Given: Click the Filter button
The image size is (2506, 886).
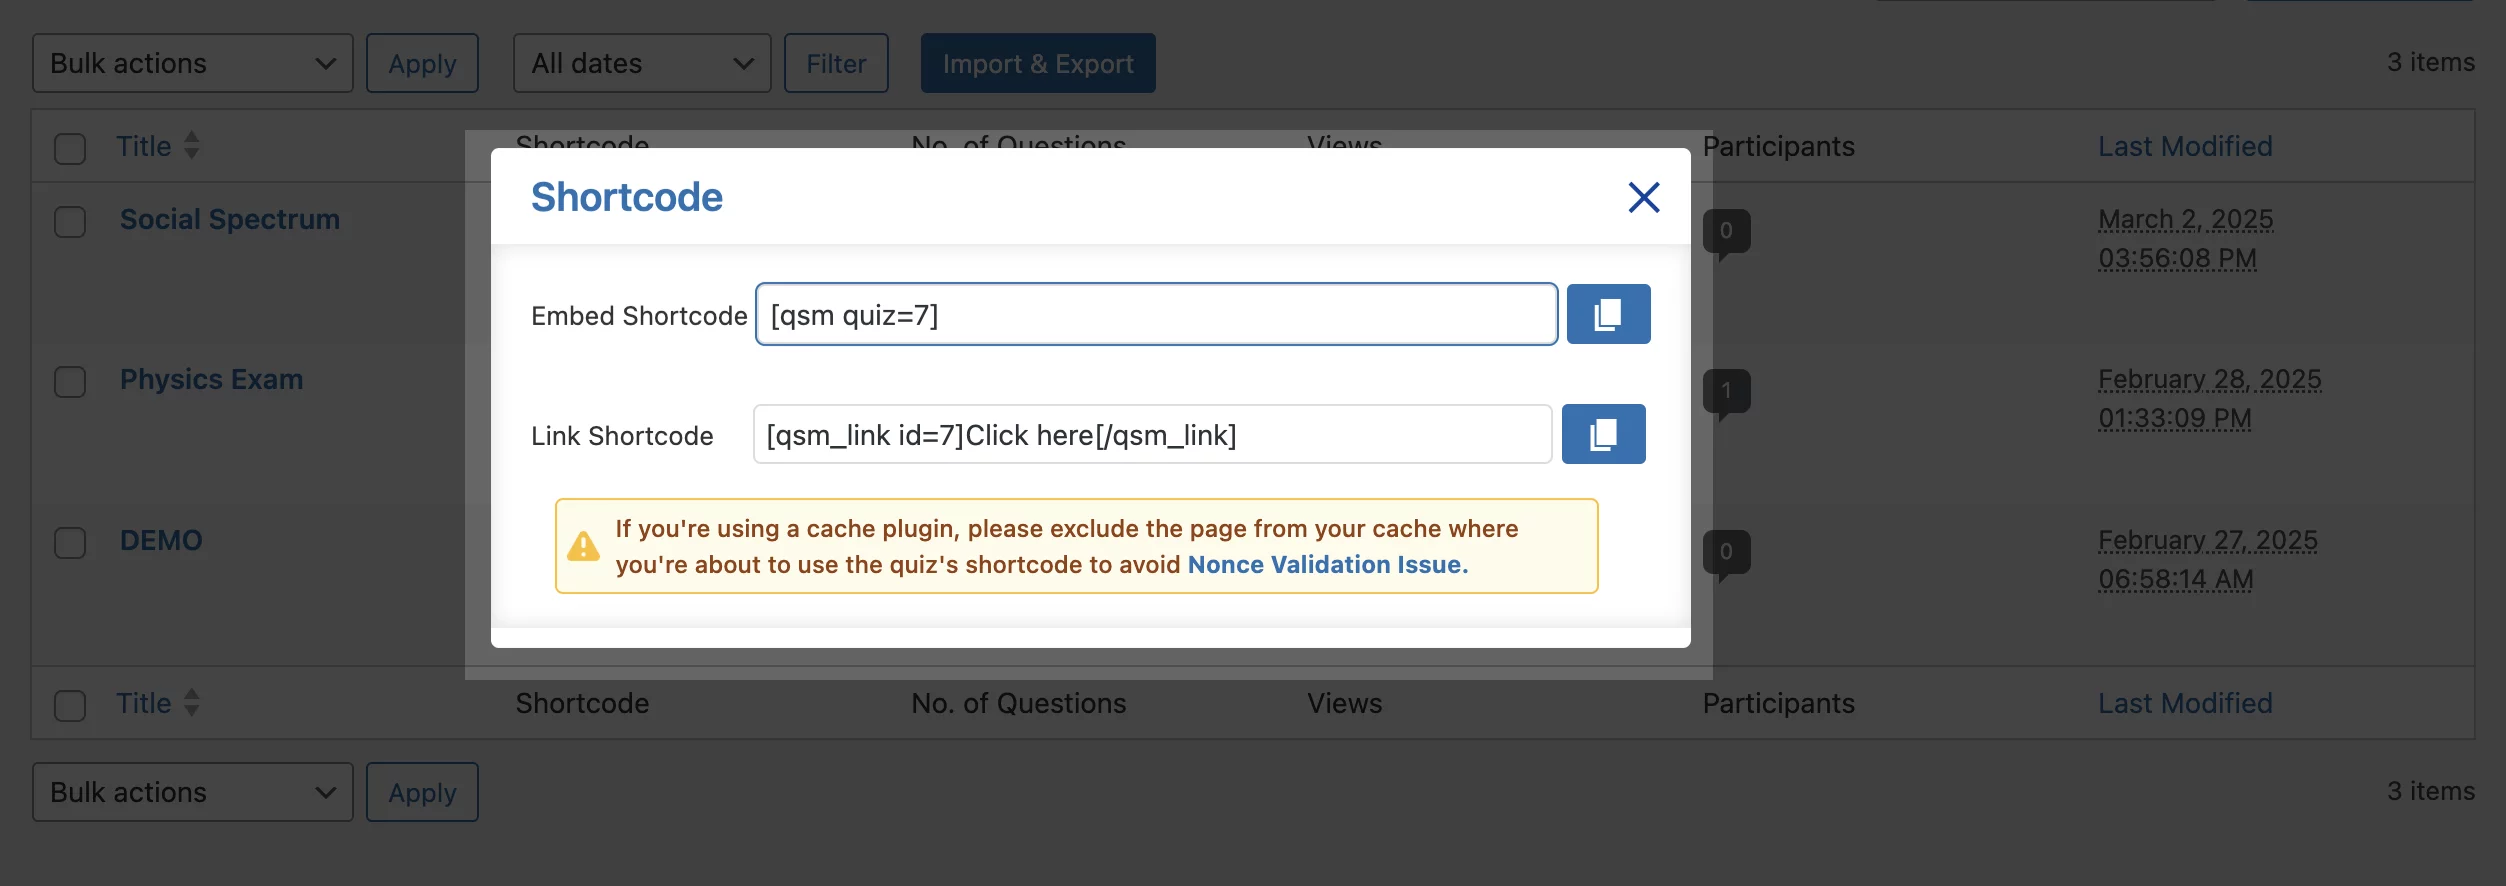Looking at the screenshot, I should 836,63.
